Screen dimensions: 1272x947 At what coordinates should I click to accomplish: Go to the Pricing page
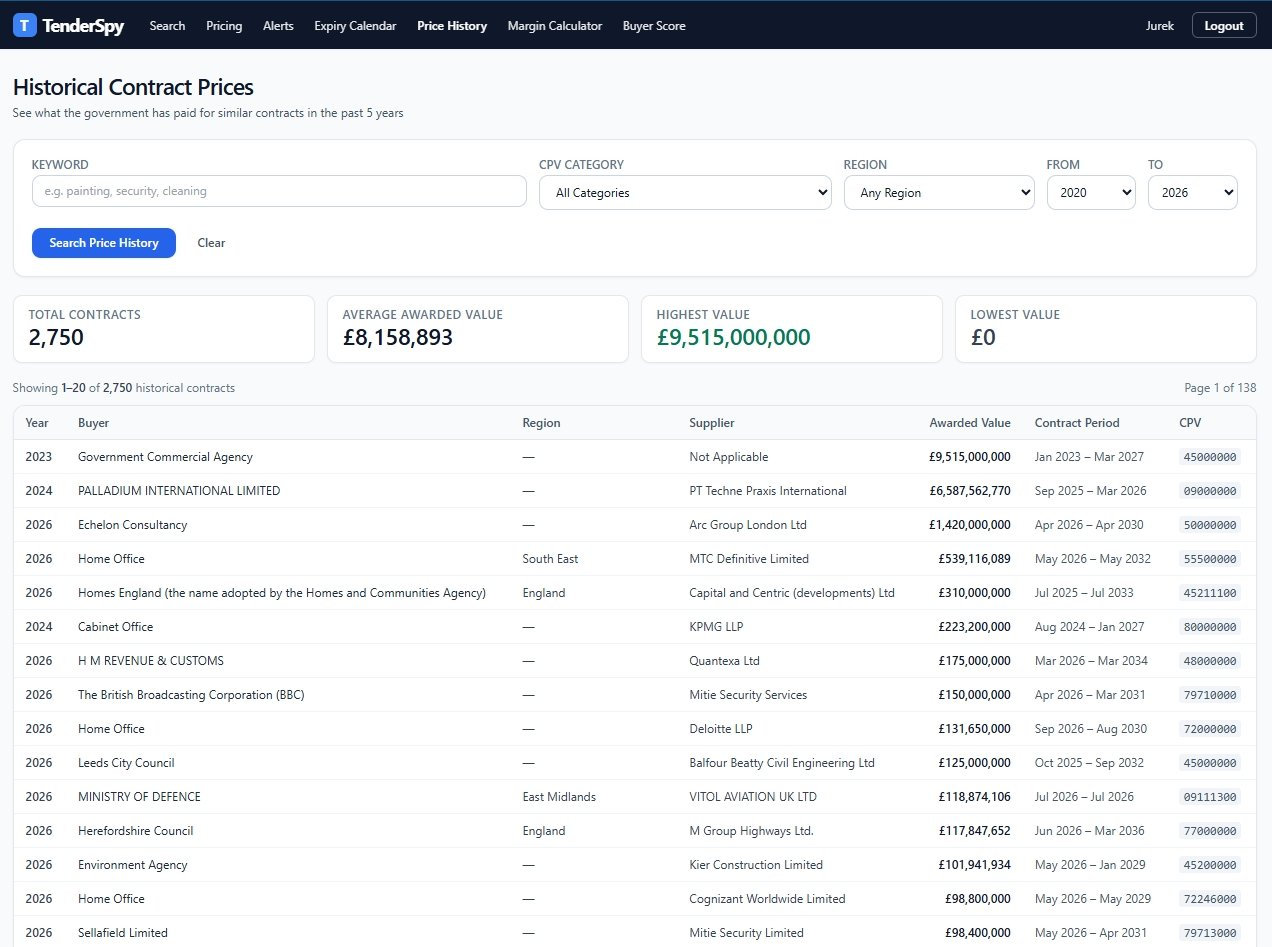[224, 26]
